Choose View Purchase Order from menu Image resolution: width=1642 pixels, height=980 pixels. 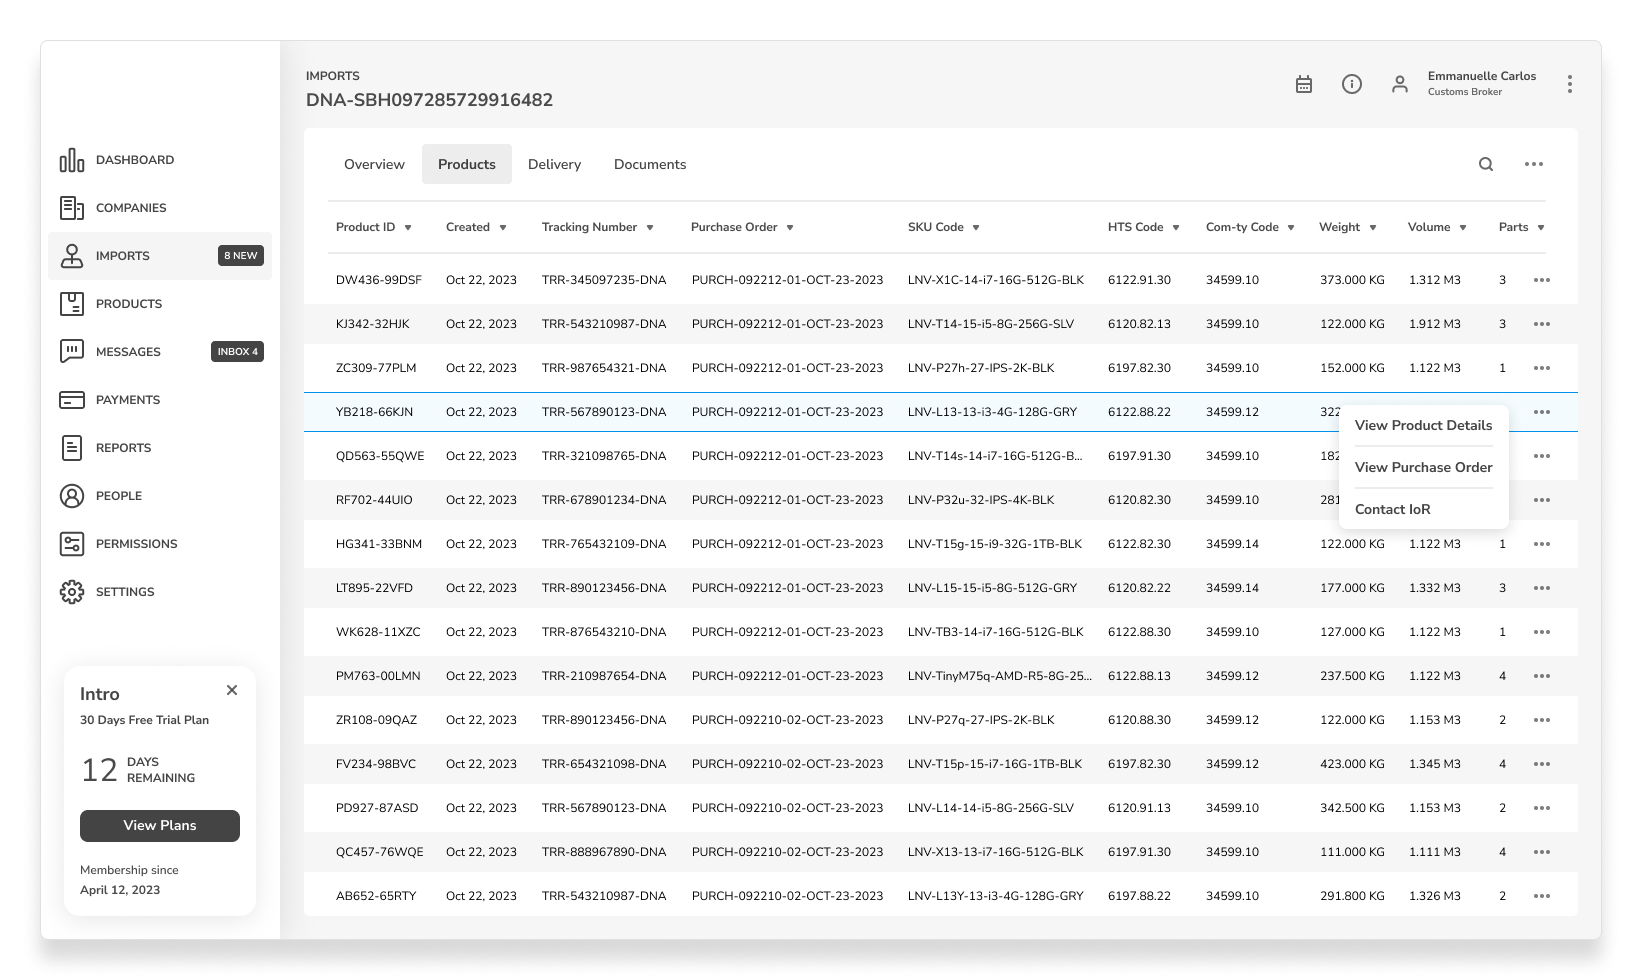[1423, 467]
